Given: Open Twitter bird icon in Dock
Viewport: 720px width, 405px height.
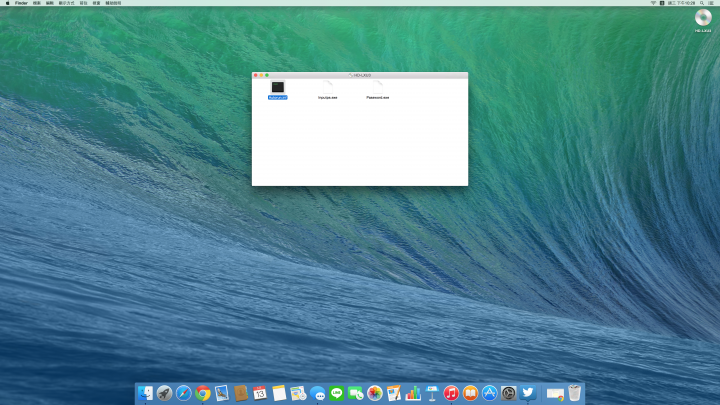Looking at the screenshot, I should coord(528,393).
